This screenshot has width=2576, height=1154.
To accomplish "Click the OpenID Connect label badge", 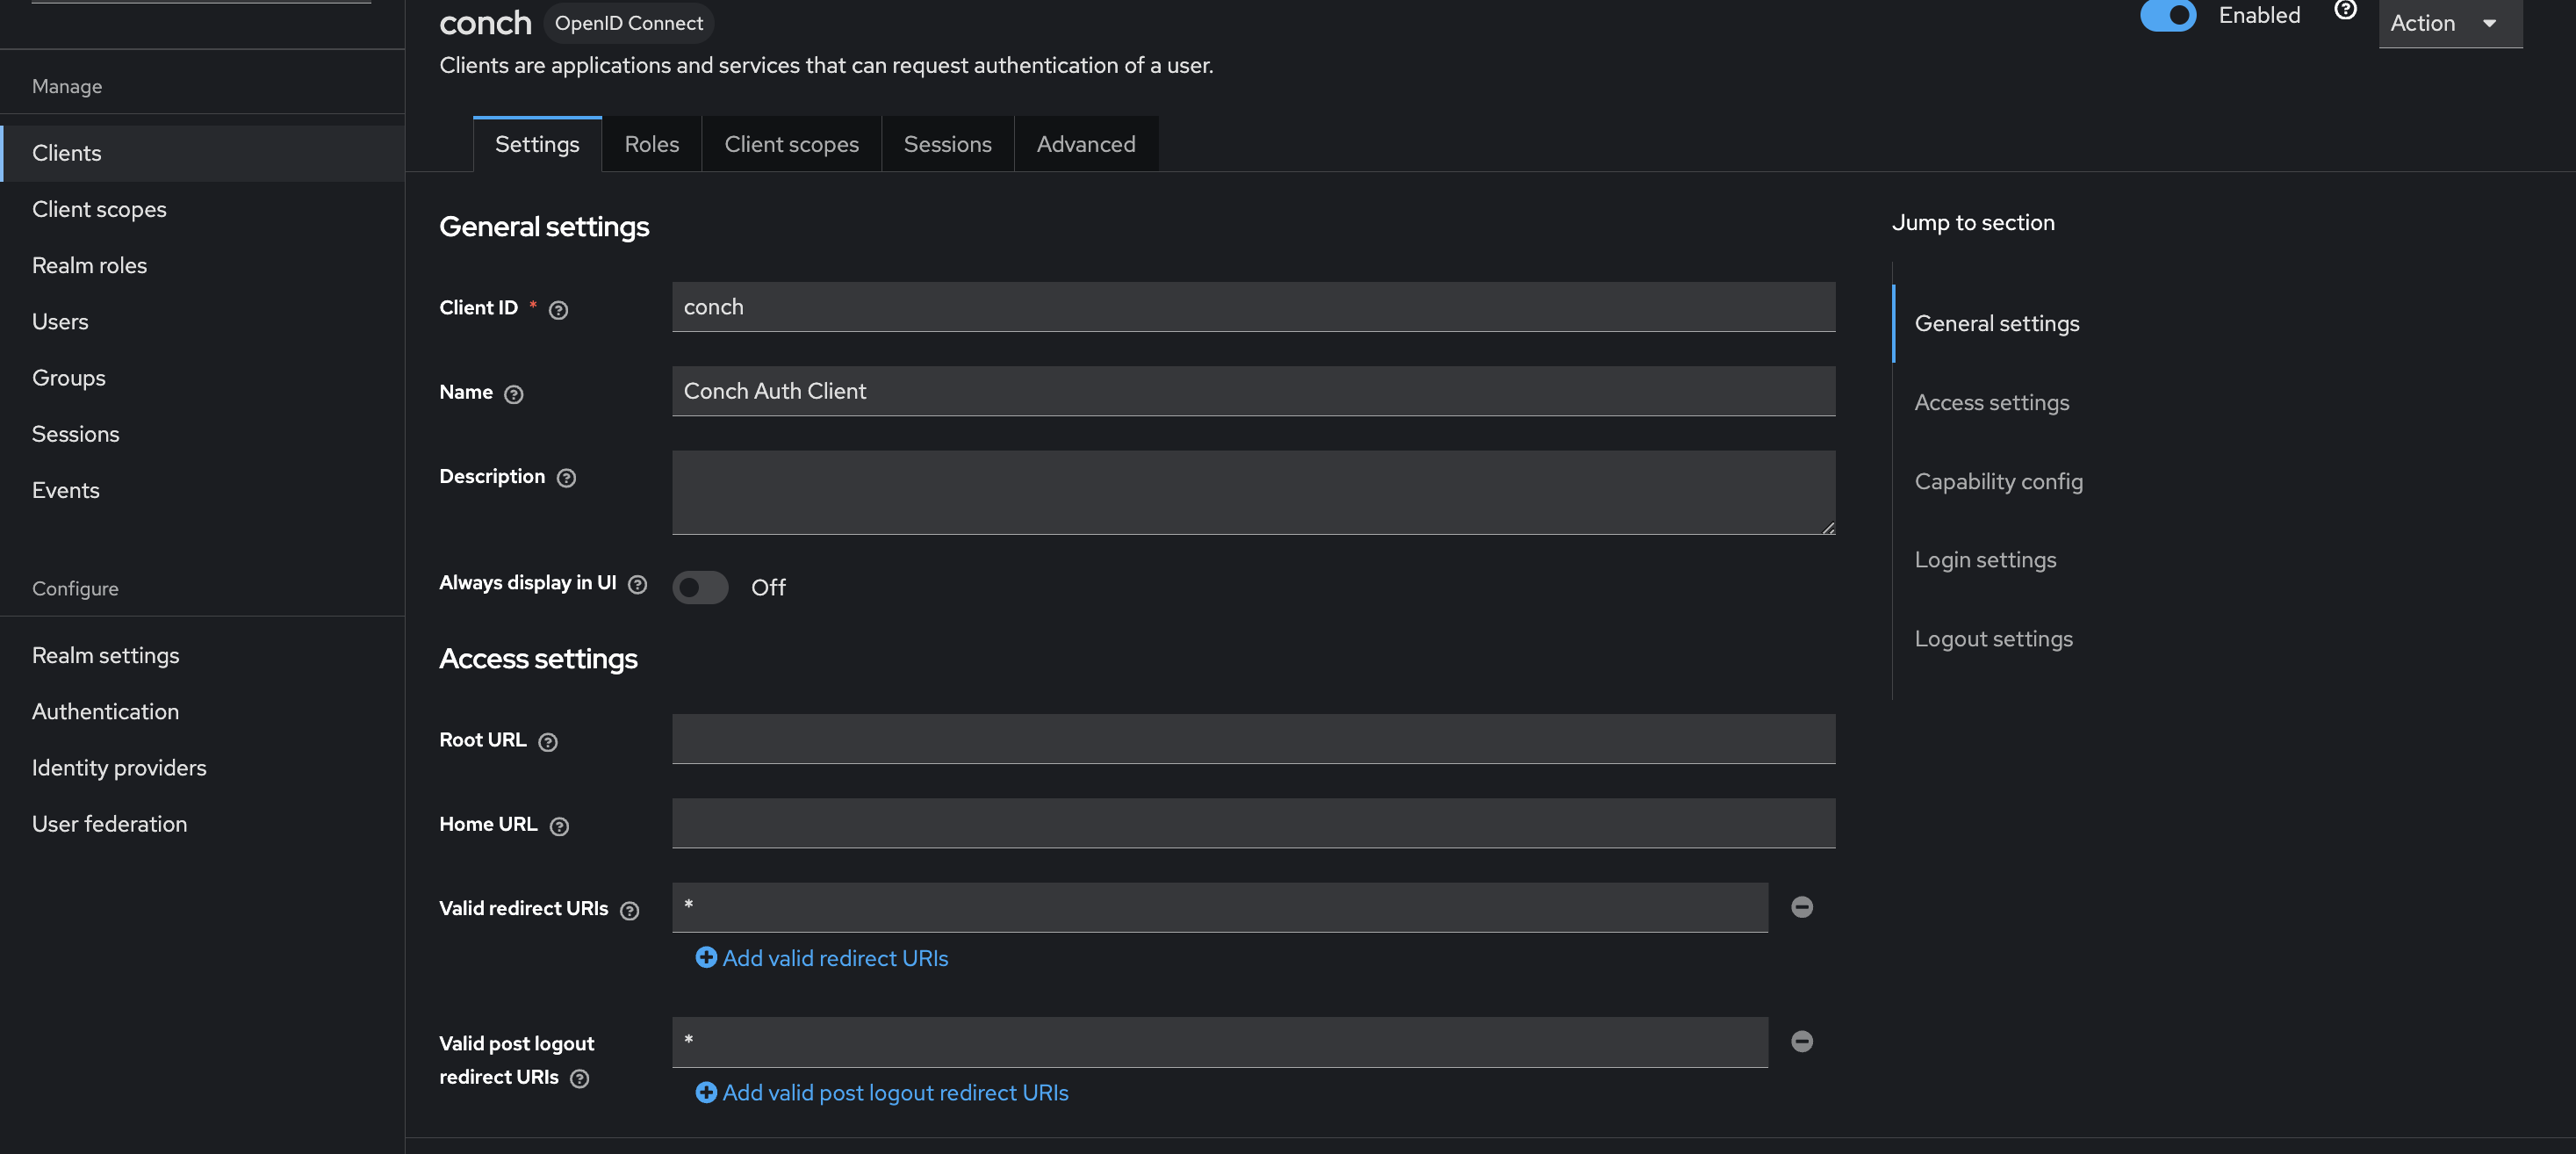I will (628, 23).
